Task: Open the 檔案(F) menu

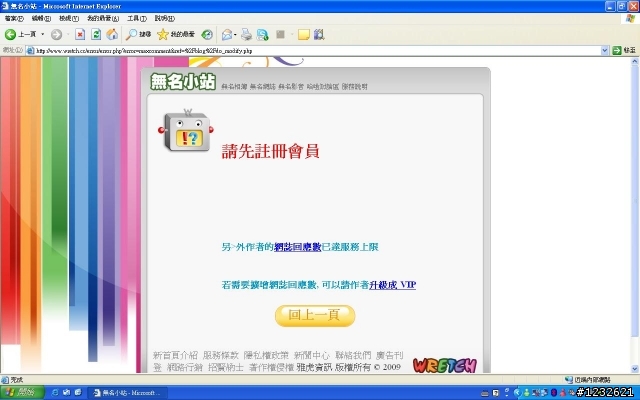Action: pyautogui.click(x=14, y=18)
